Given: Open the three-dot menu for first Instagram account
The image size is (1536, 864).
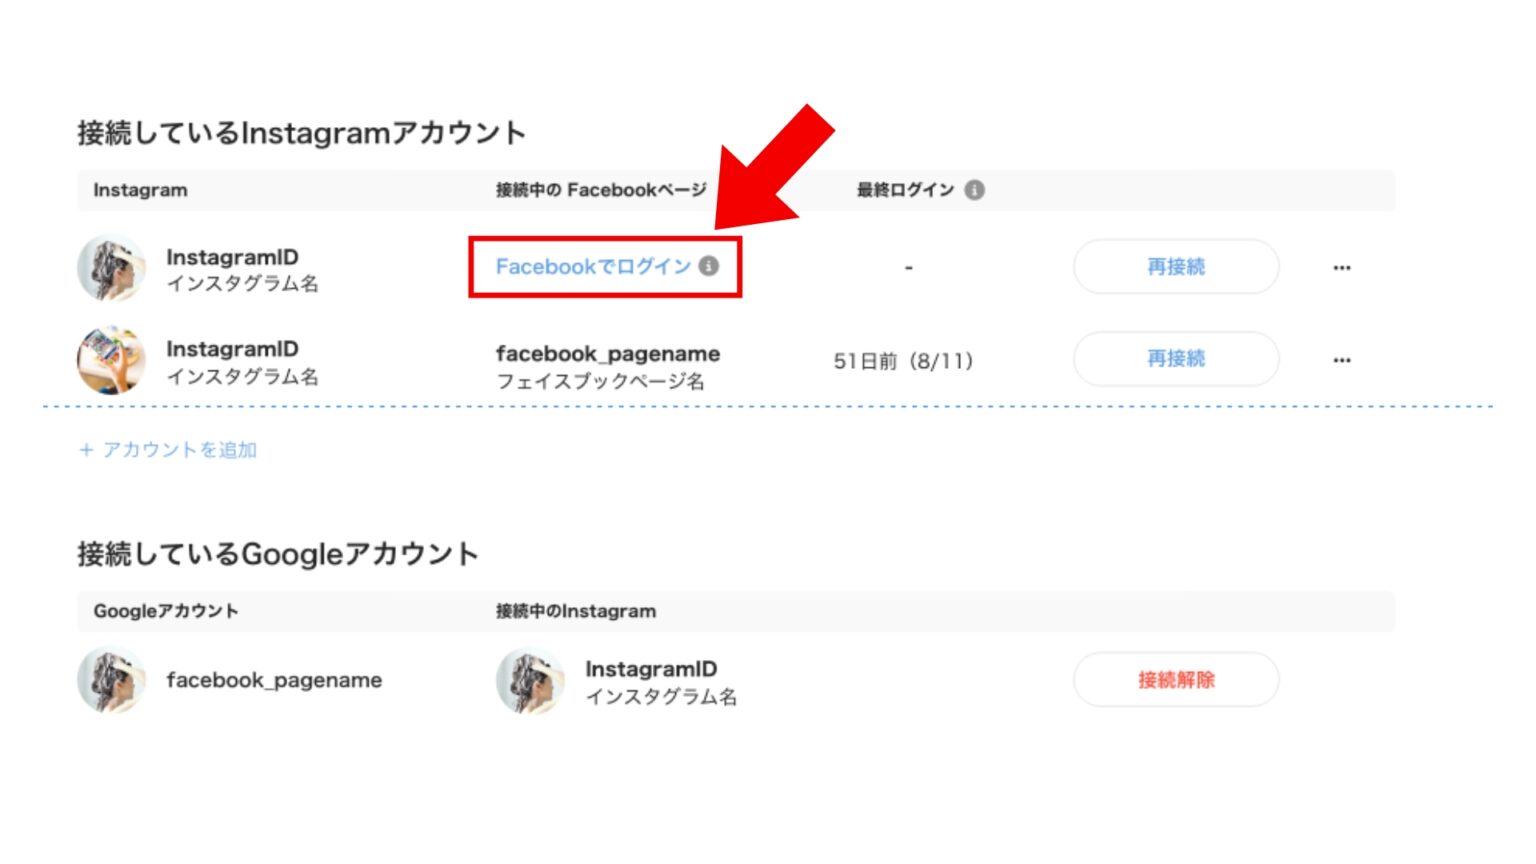Looking at the screenshot, I should 1342,268.
